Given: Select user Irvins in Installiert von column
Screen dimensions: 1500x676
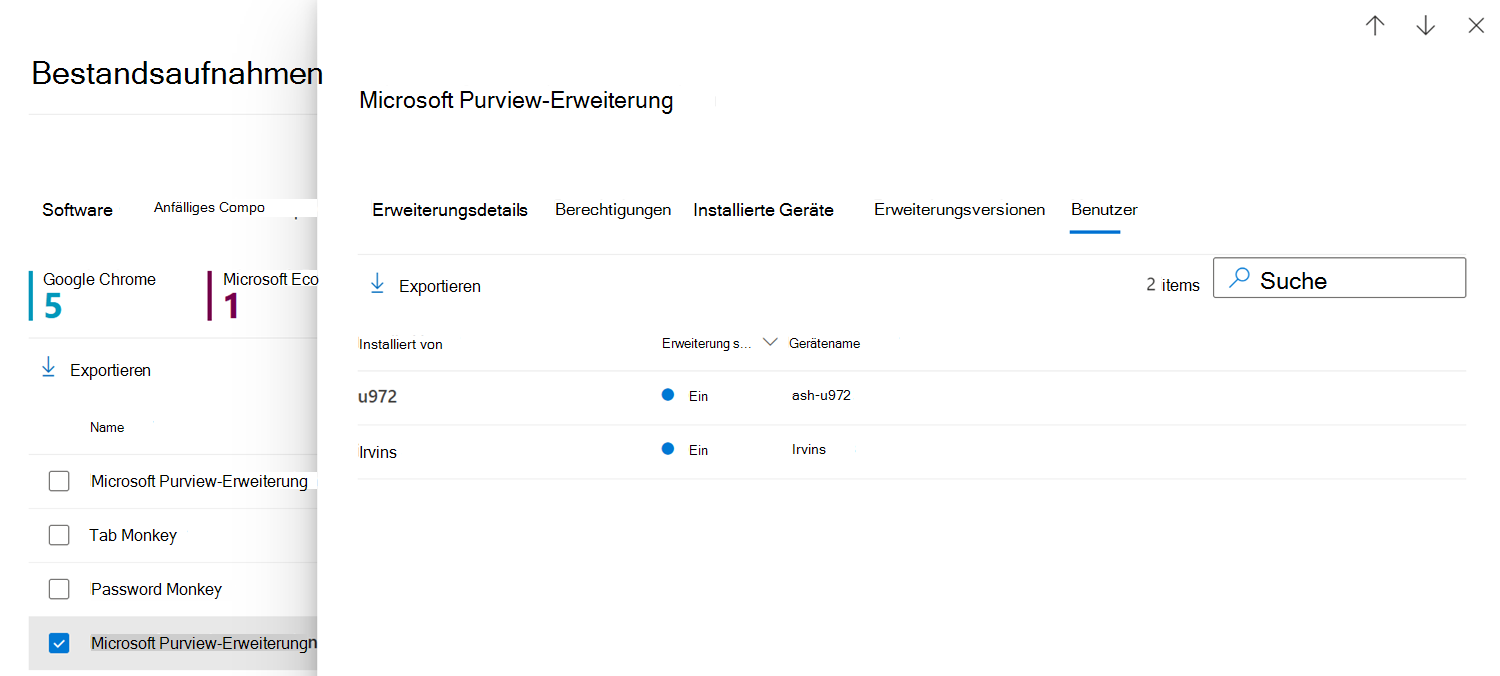Looking at the screenshot, I should (x=378, y=452).
